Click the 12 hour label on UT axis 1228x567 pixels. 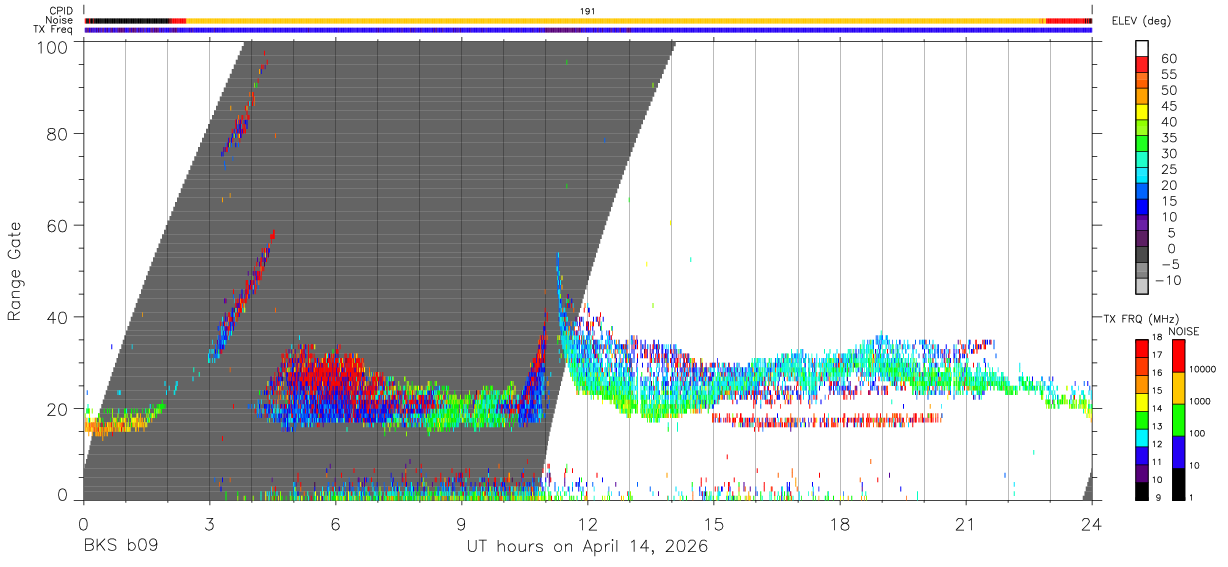click(x=588, y=525)
